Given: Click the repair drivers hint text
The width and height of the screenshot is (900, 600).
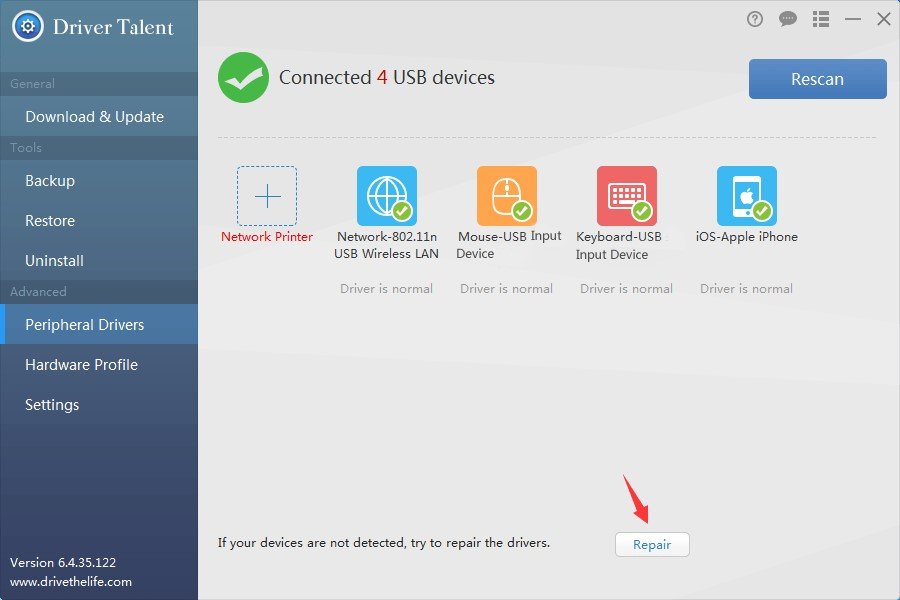Looking at the screenshot, I should (383, 543).
